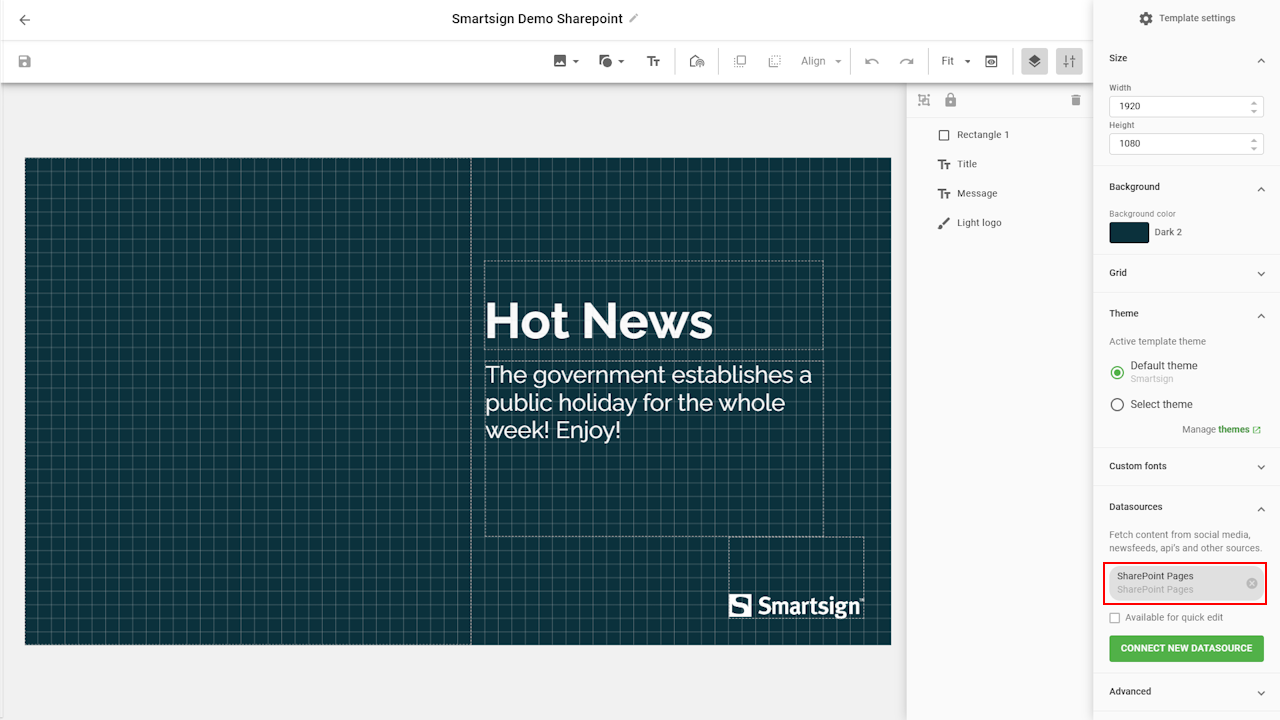Select the Light logo layer
Screen dimensions: 1280x720
click(x=978, y=223)
